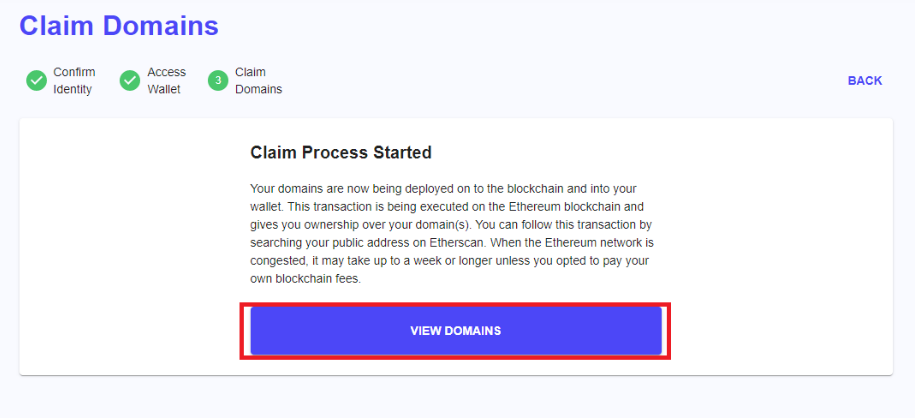Select the Claim Domains step label
The height and width of the screenshot is (418, 915).
tap(258, 81)
